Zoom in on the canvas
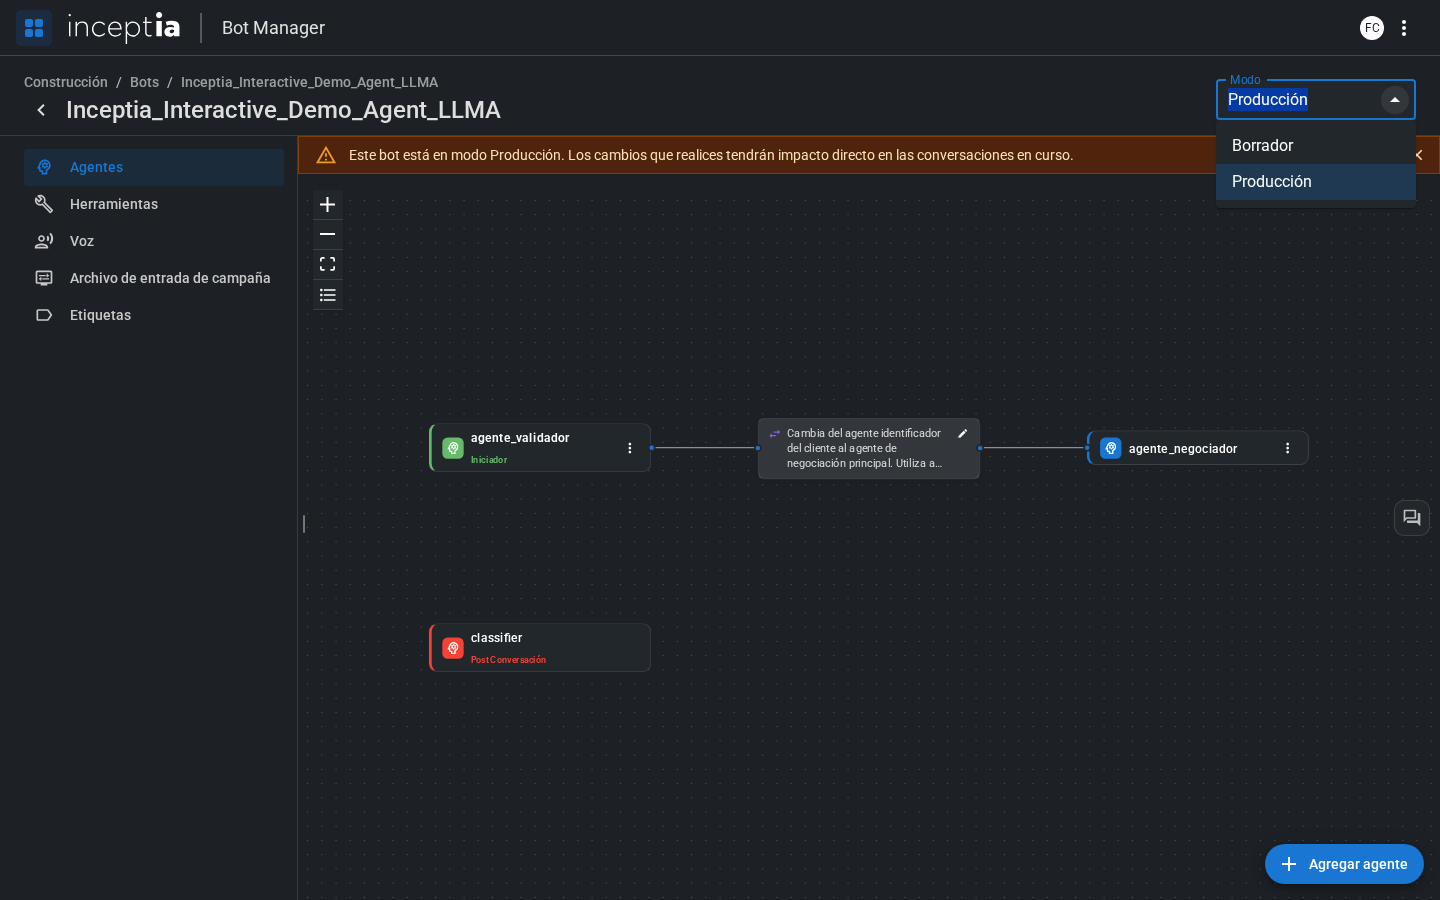 pyautogui.click(x=327, y=205)
